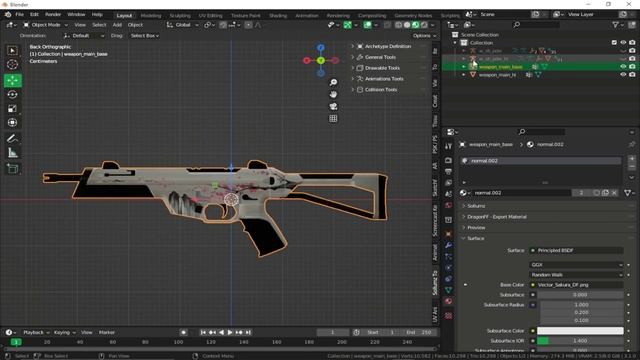Open the Options dropdown in tool settings
640x360 pixels.
[x=424, y=36]
